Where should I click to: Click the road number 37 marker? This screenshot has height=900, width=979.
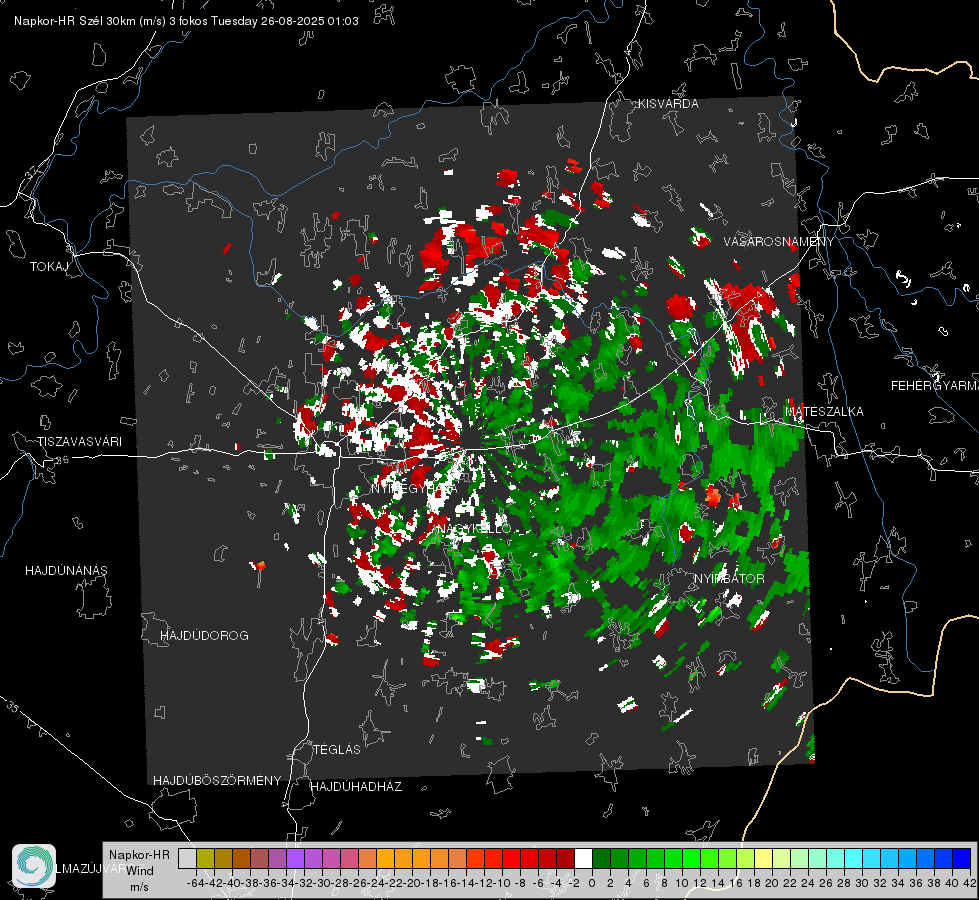(x=32, y=171)
